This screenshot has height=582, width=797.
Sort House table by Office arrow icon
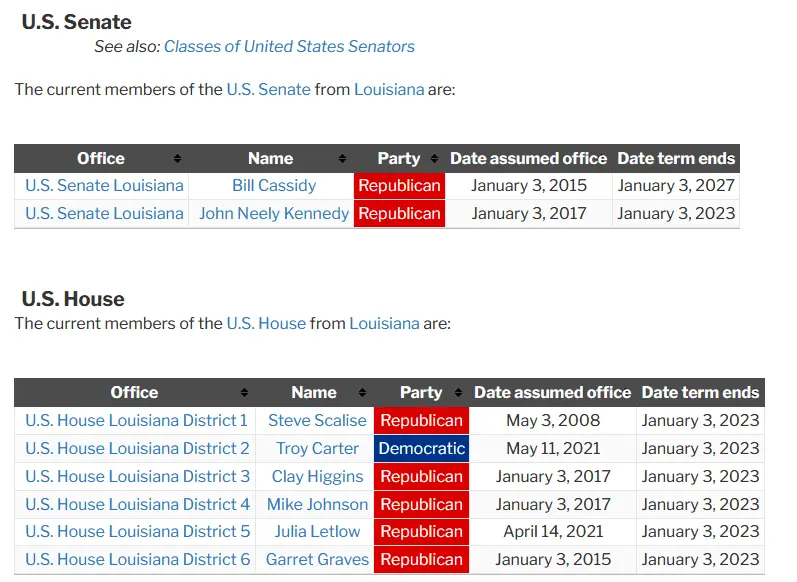click(x=244, y=393)
